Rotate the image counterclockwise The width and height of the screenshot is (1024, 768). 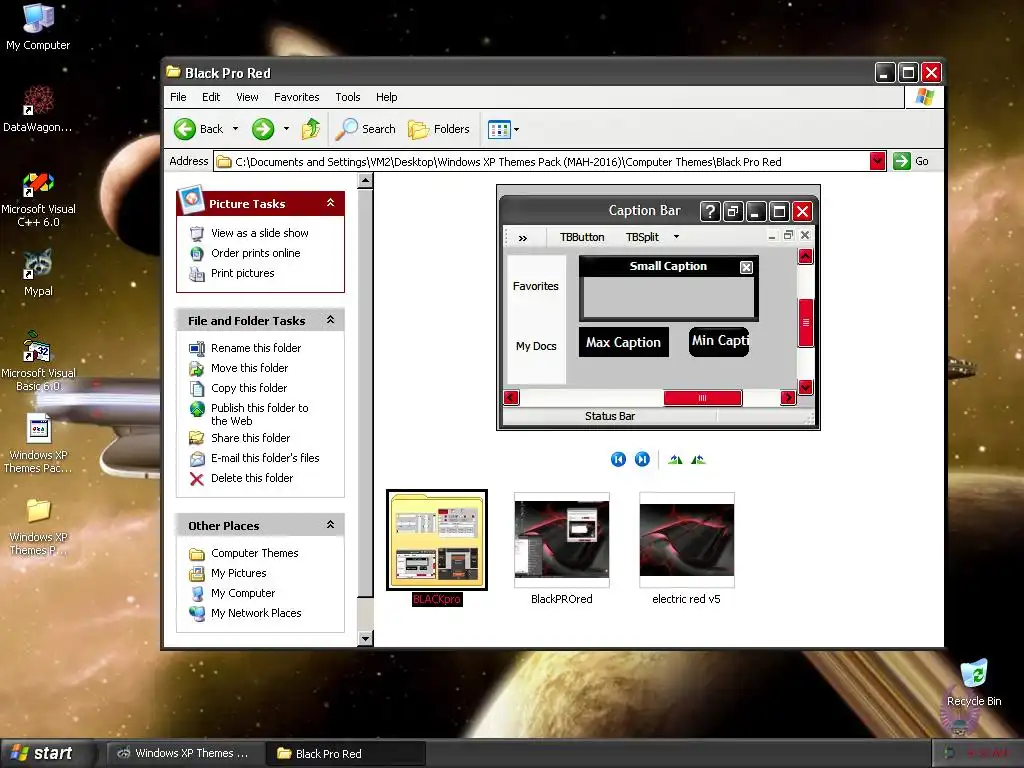coord(698,459)
